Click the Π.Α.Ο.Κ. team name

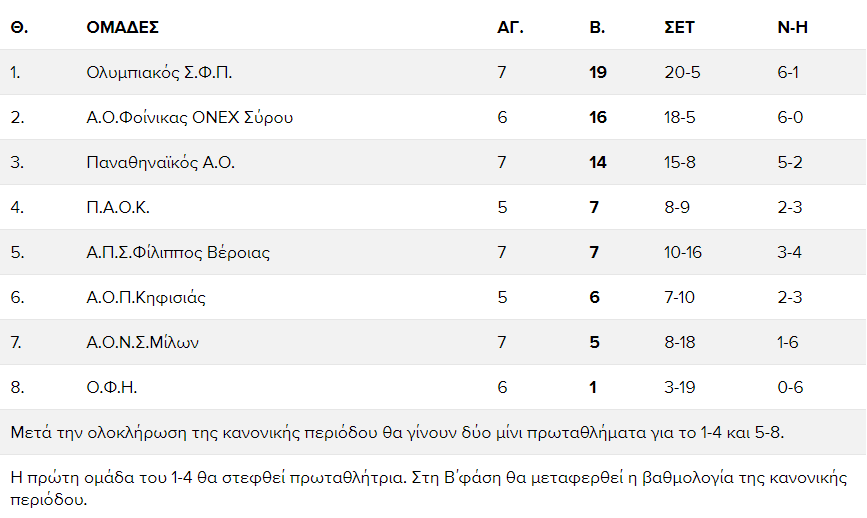coord(118,207)
